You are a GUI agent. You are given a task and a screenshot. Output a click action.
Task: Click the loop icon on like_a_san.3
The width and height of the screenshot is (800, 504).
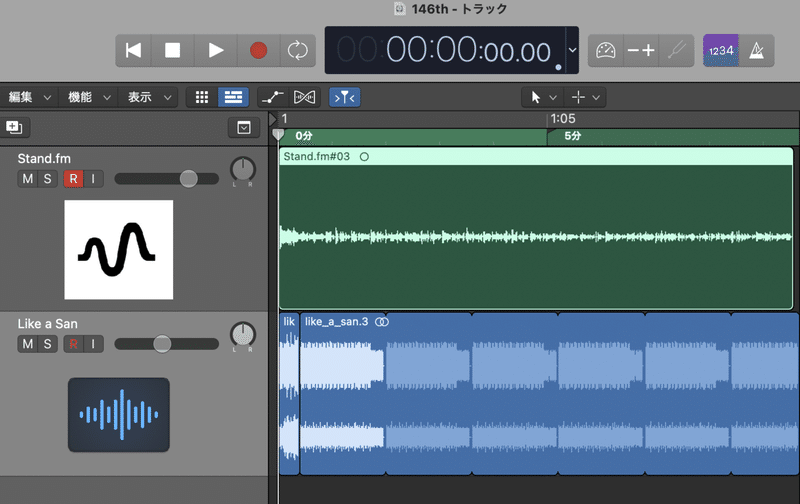(382, 322)
